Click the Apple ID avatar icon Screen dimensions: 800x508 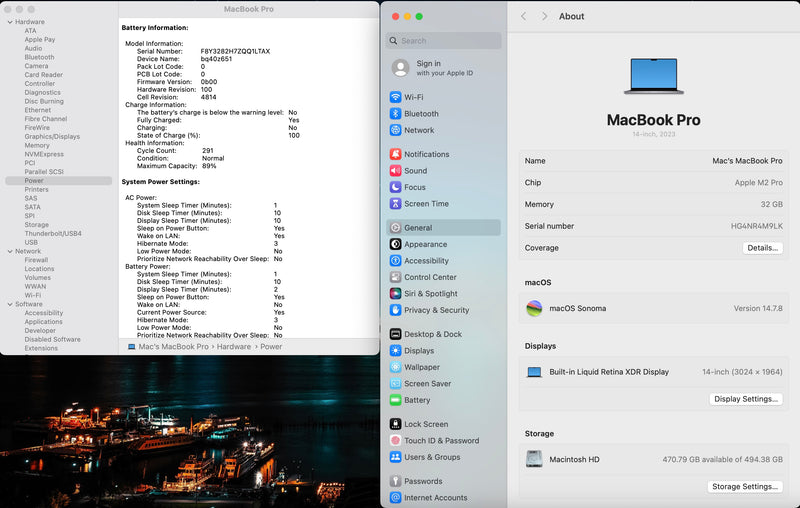click(x=401, y=68)
